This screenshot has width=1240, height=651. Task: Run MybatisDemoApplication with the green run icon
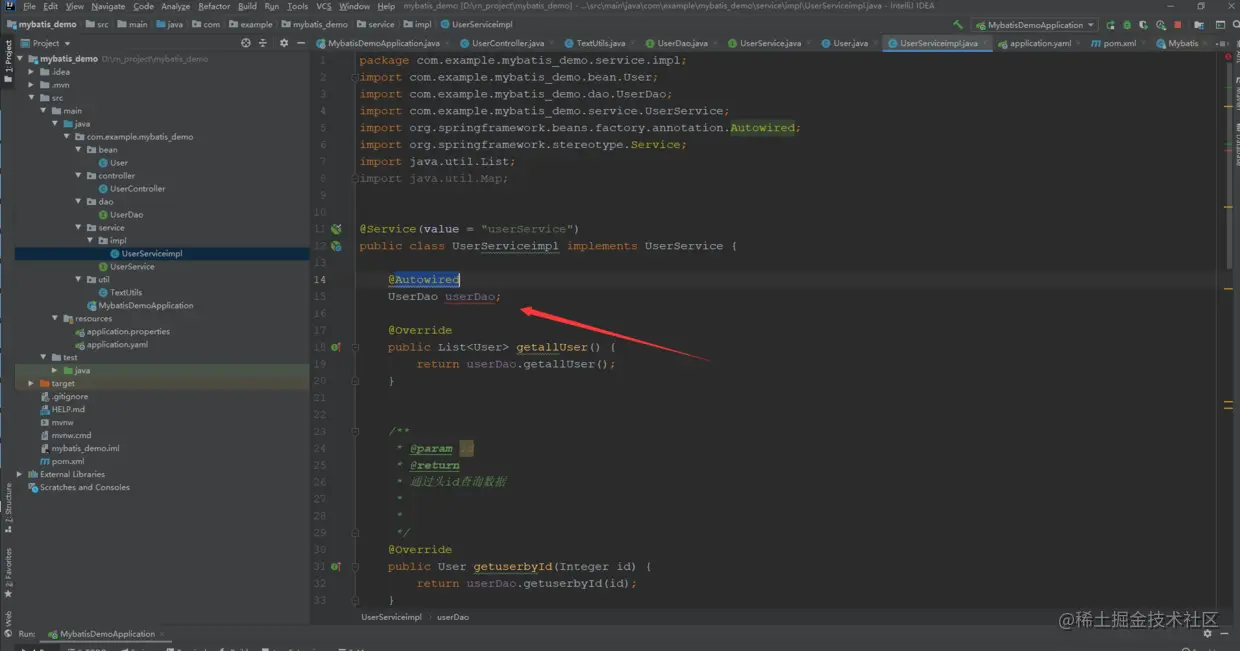pyautogui.click(x=1110, y=25)
